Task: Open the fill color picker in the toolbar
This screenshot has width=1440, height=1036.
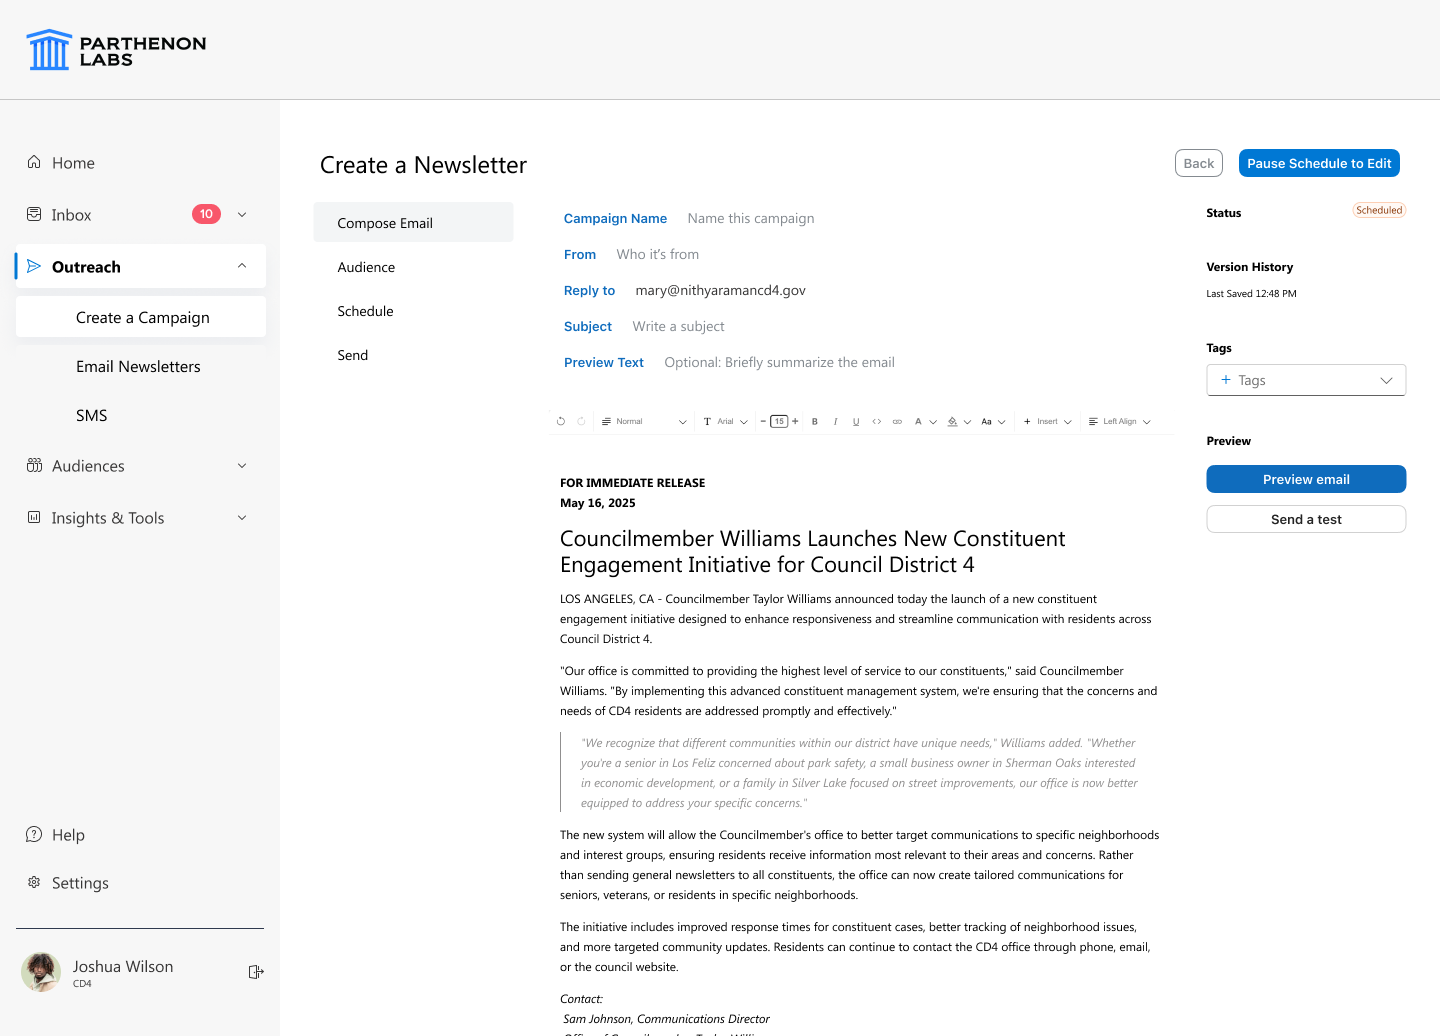Action: point(959,422)
